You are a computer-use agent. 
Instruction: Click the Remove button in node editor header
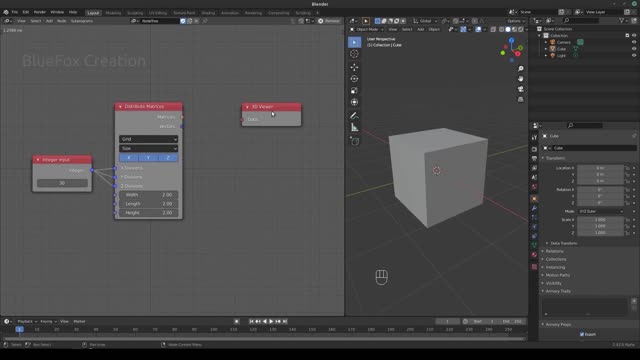point(329,21)
